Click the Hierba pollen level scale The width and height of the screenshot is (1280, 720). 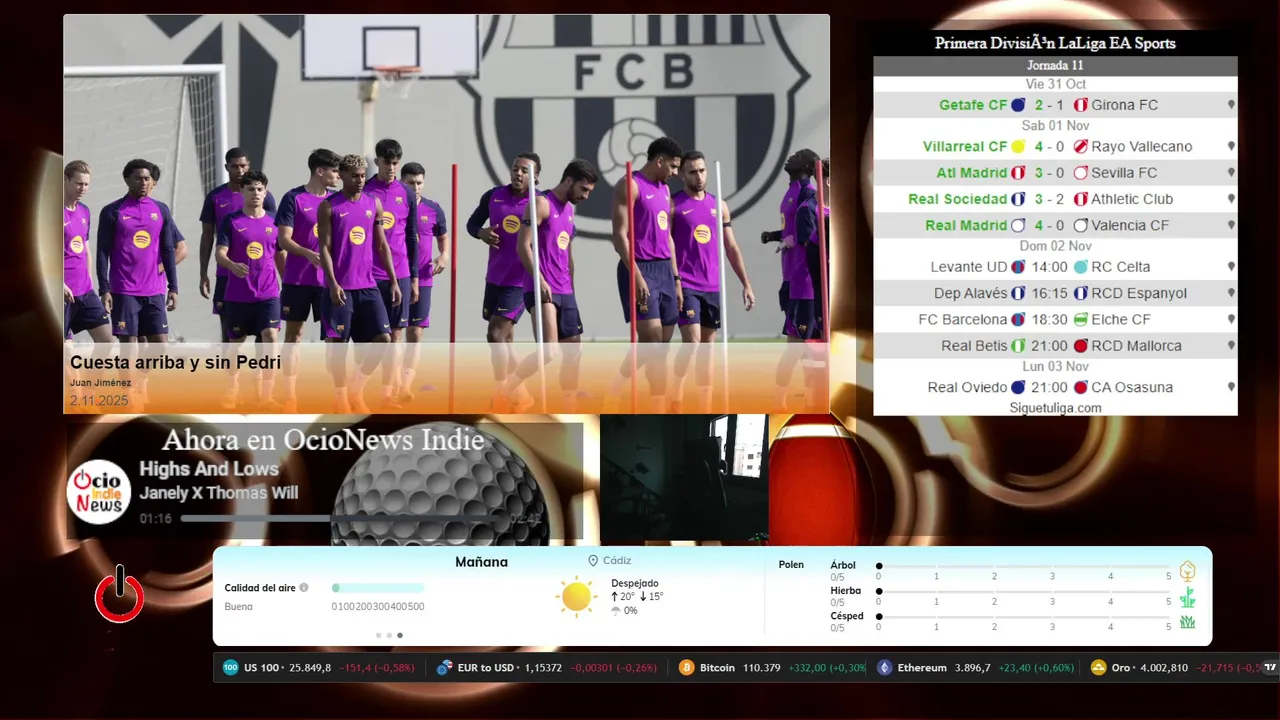[x=1024, y=593]
